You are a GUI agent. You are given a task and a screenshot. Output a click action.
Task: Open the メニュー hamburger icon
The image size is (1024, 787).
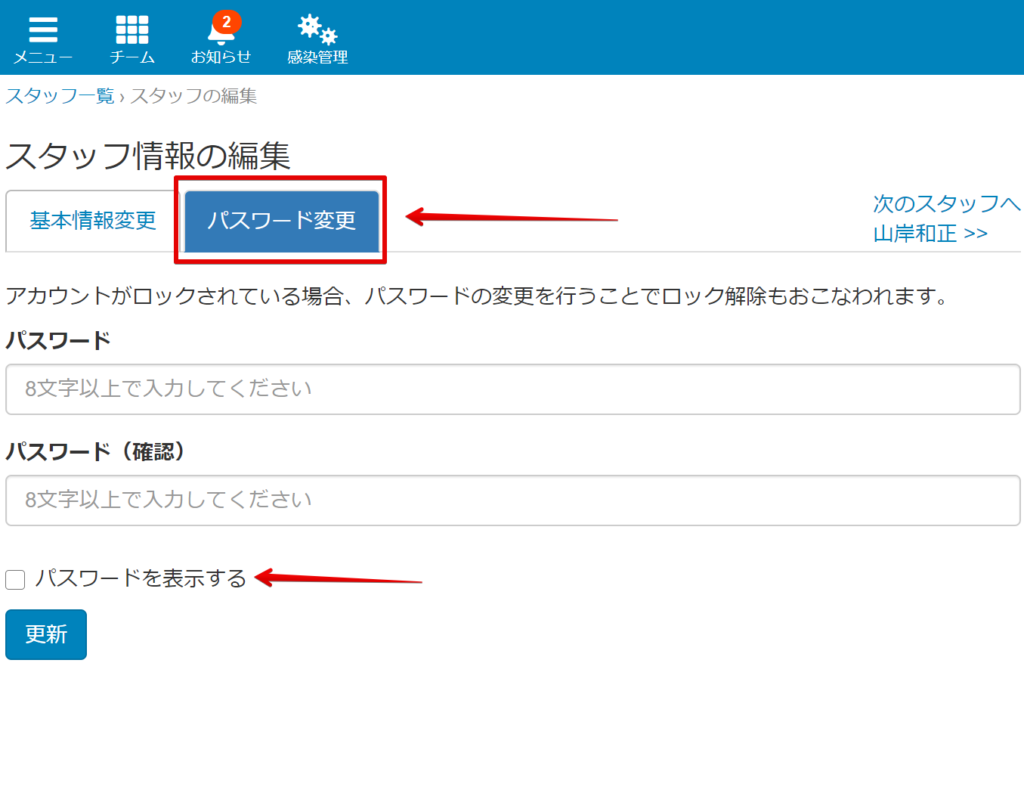[x=42, y=27]
